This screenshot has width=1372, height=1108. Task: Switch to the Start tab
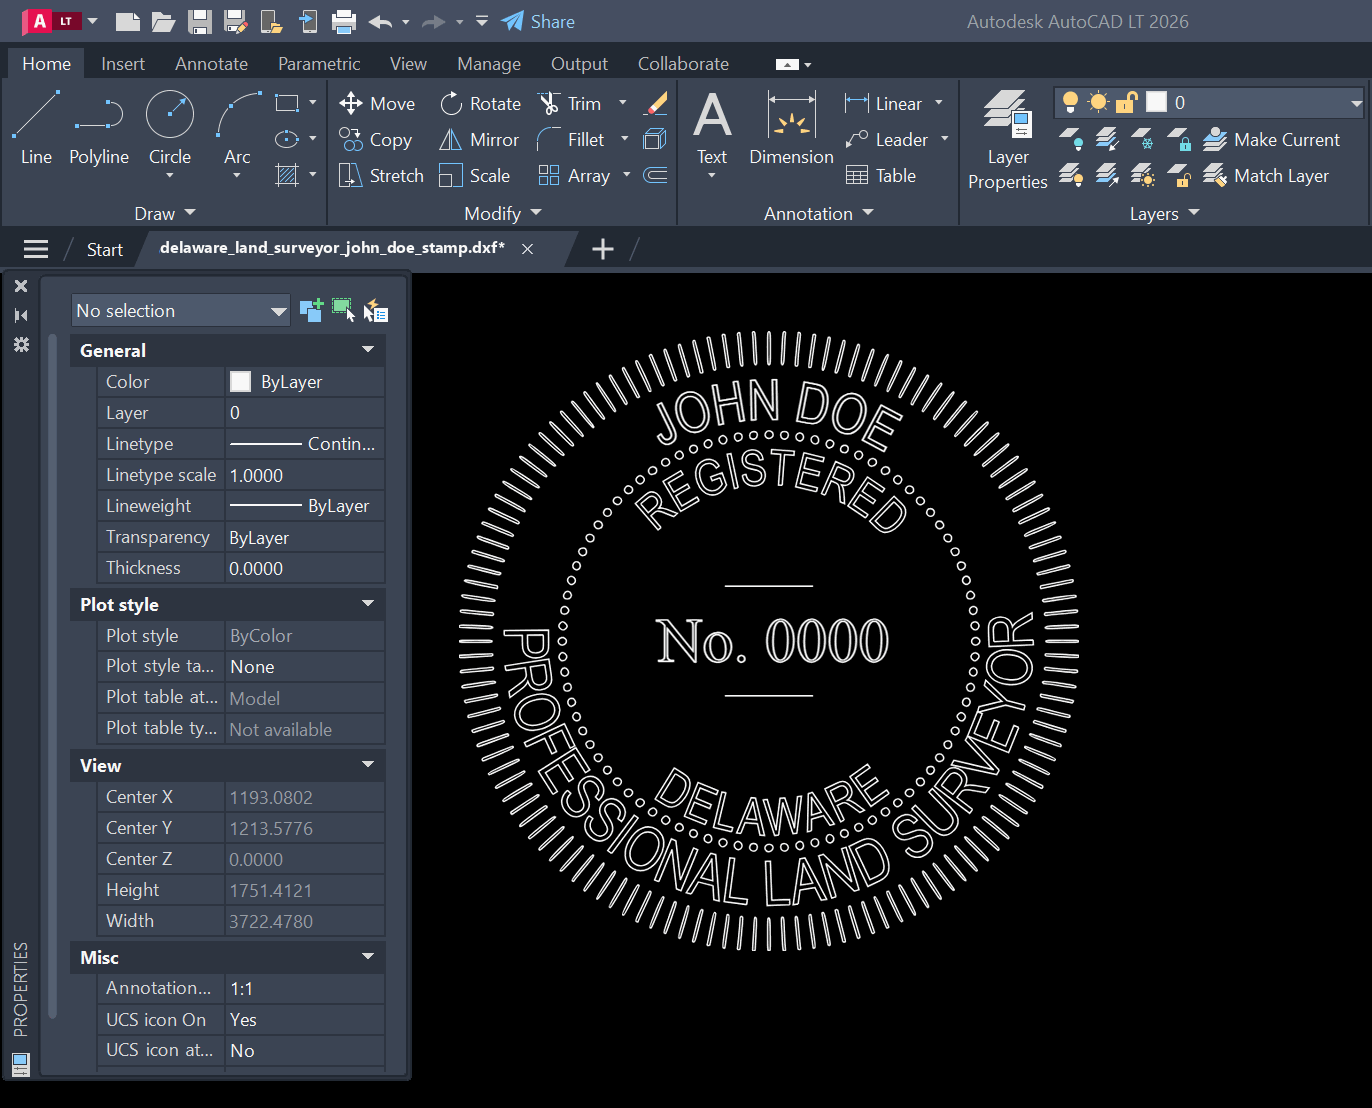104,249
